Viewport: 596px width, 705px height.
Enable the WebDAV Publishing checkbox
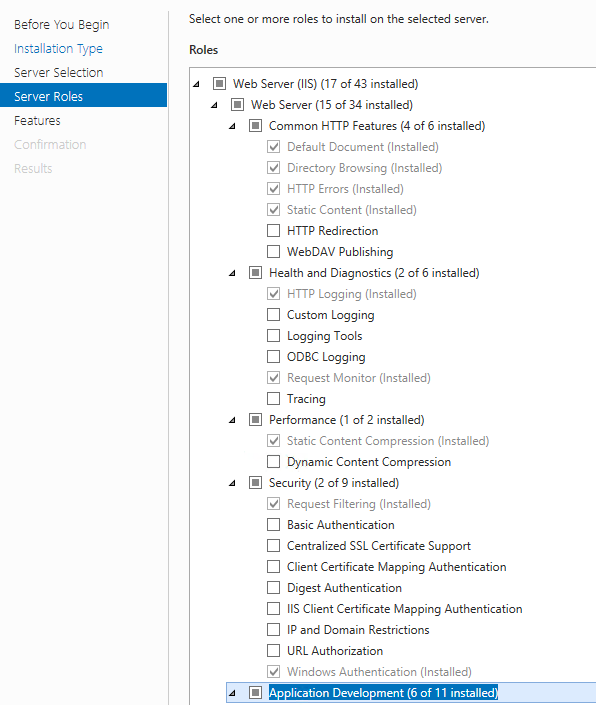tap(273, 252)
